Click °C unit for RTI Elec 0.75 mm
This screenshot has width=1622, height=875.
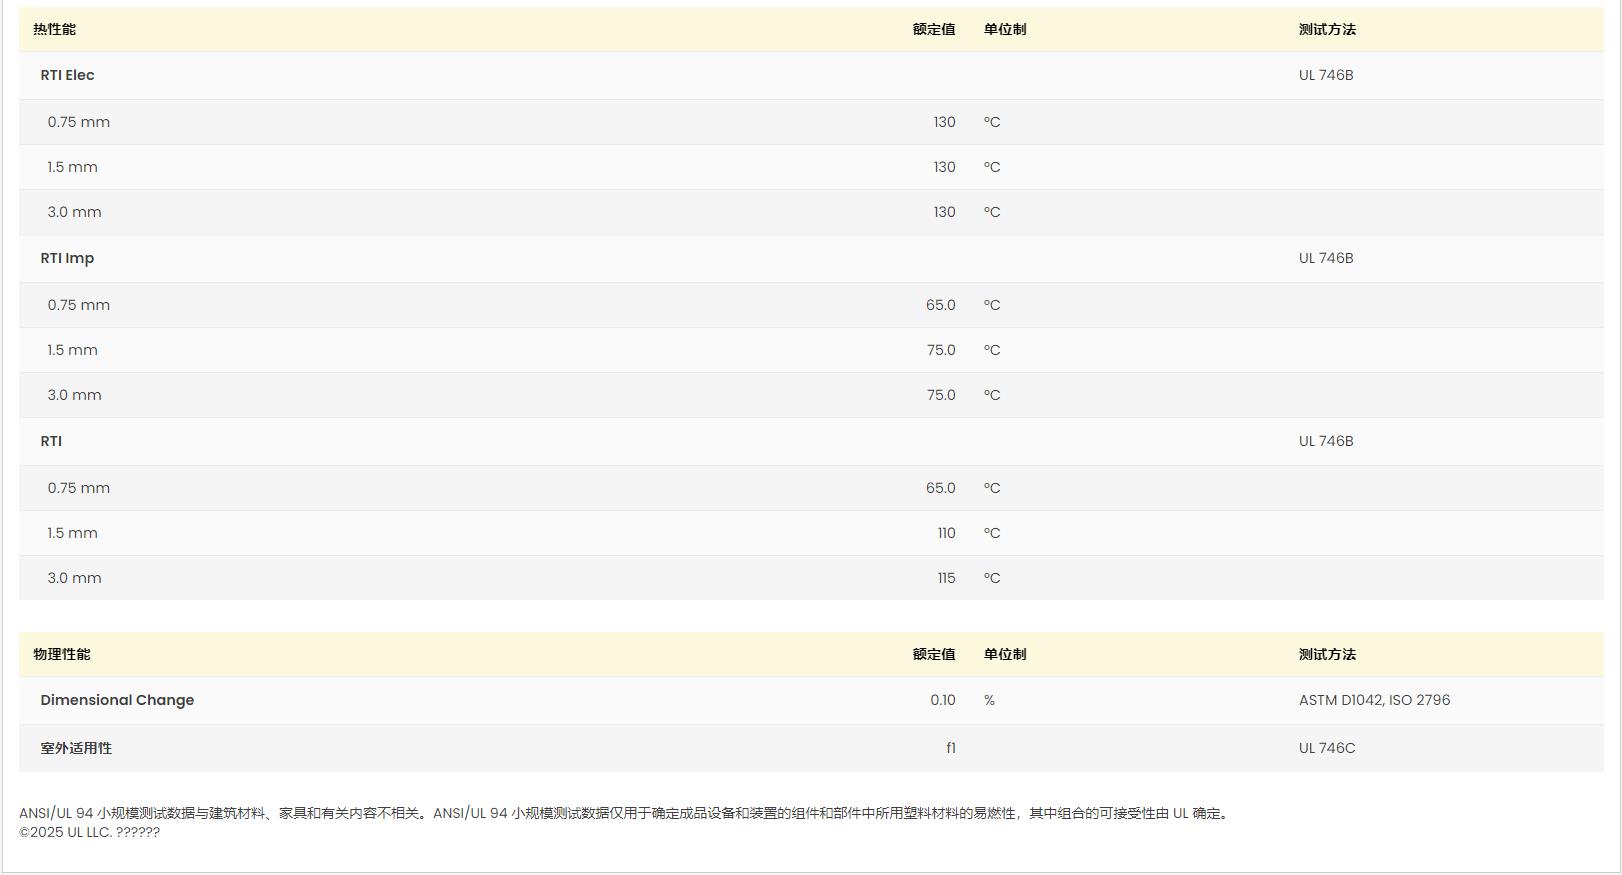[x=992, y=122]
